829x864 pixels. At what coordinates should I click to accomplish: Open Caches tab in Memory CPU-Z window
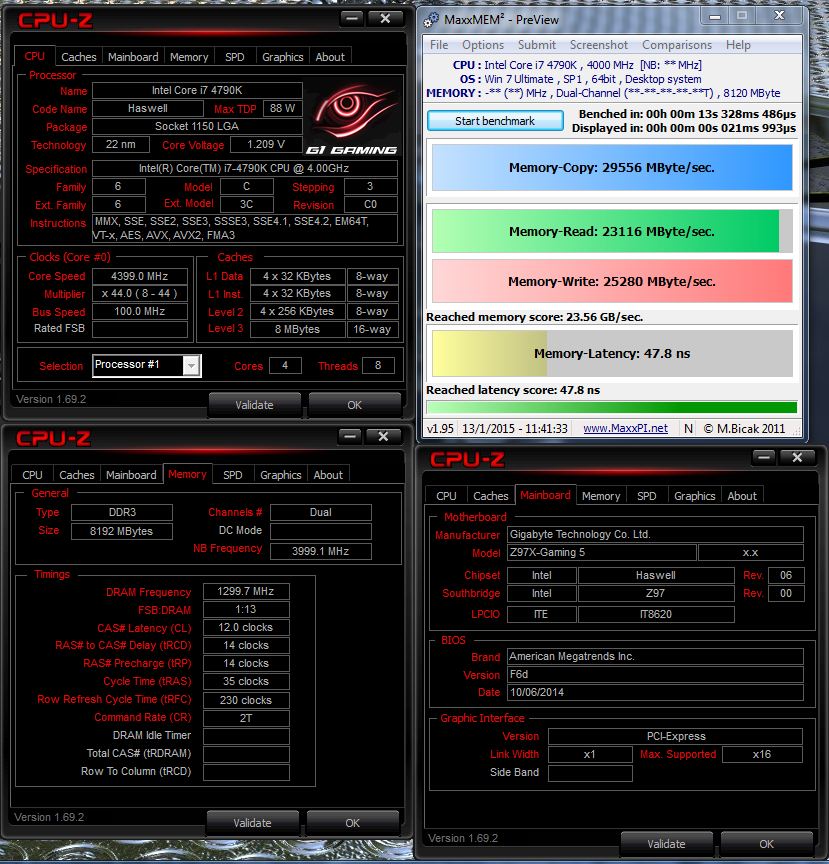coord(77,474)
